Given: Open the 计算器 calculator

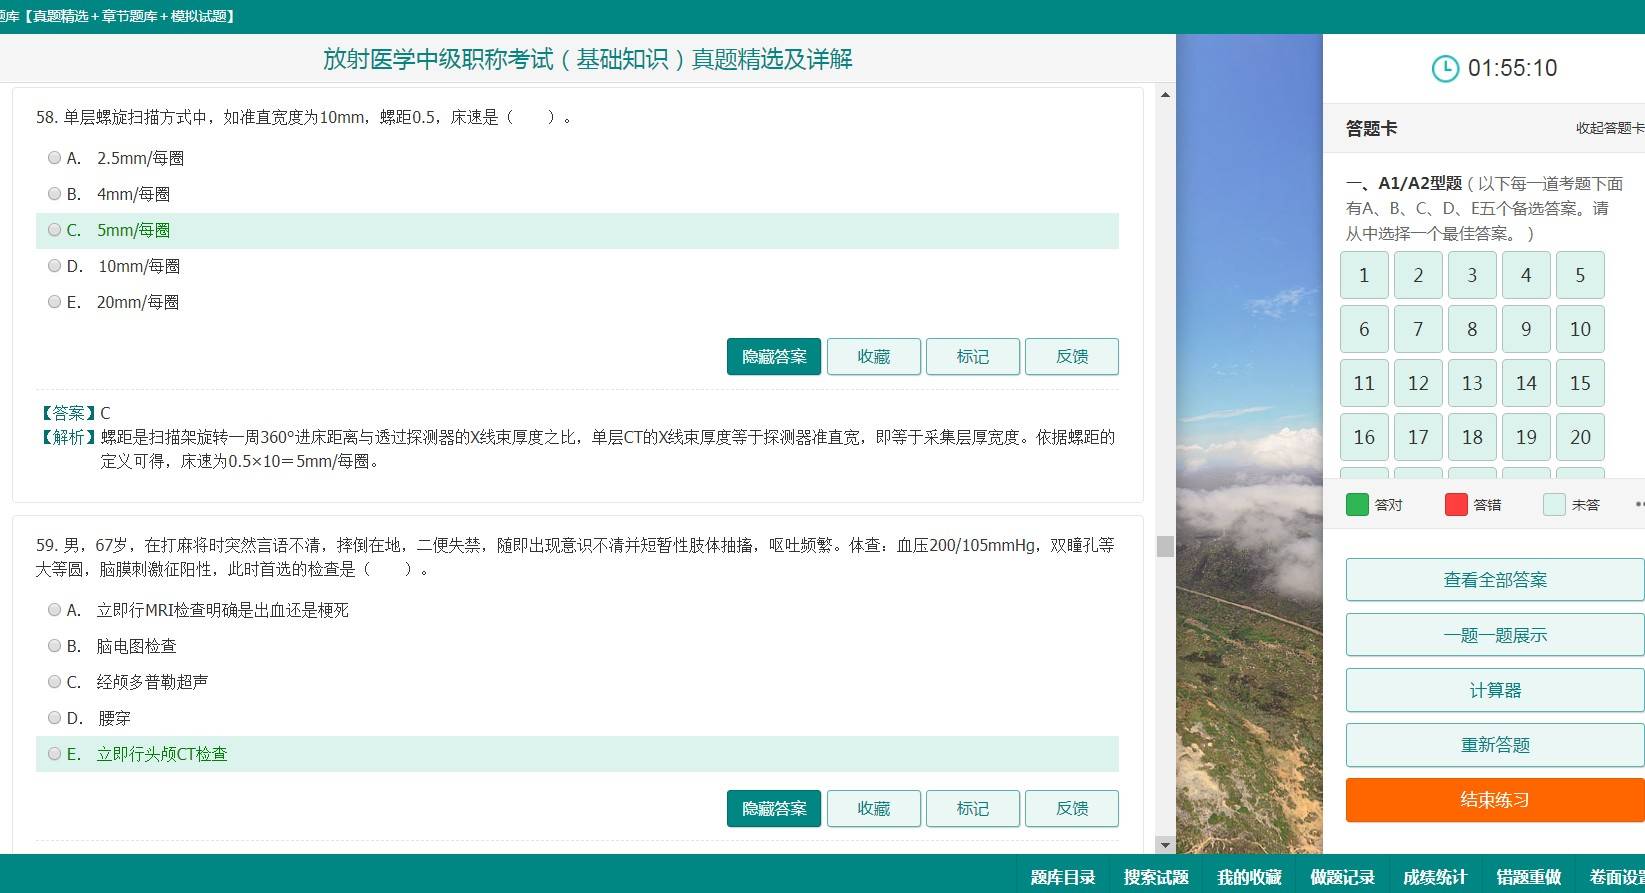Looking at the screenshot, I should click(x=1495, y=690).
